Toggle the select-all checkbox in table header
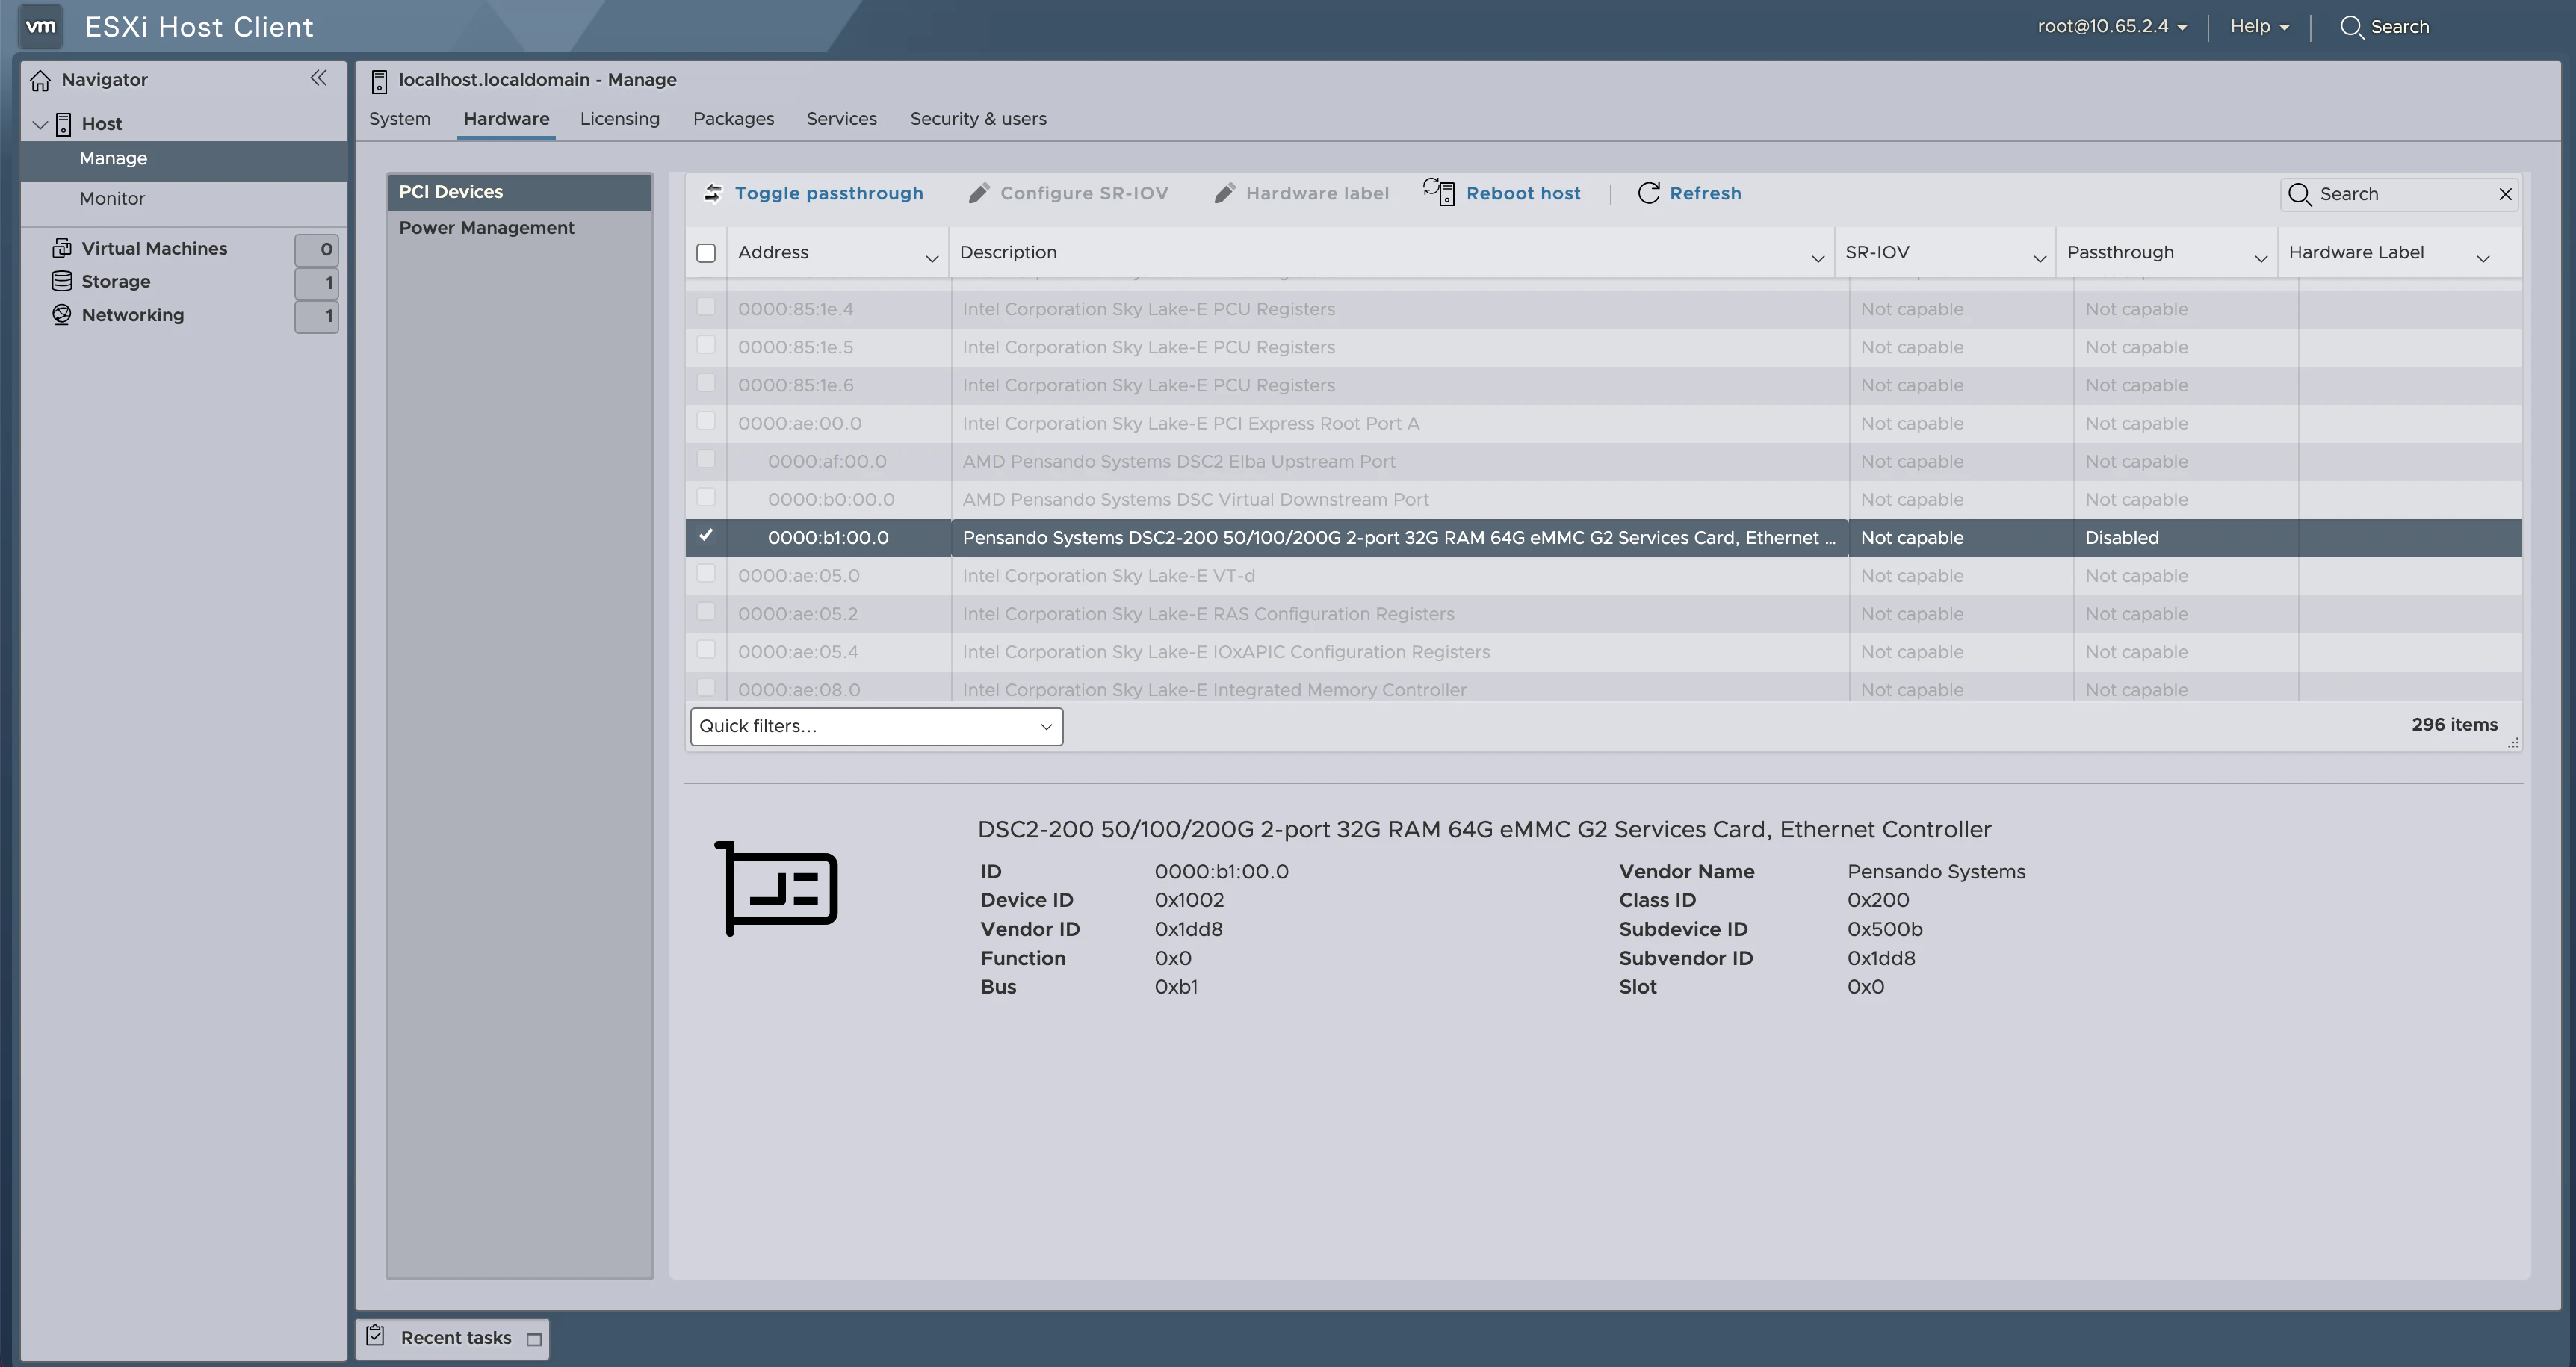 [706, 253]
